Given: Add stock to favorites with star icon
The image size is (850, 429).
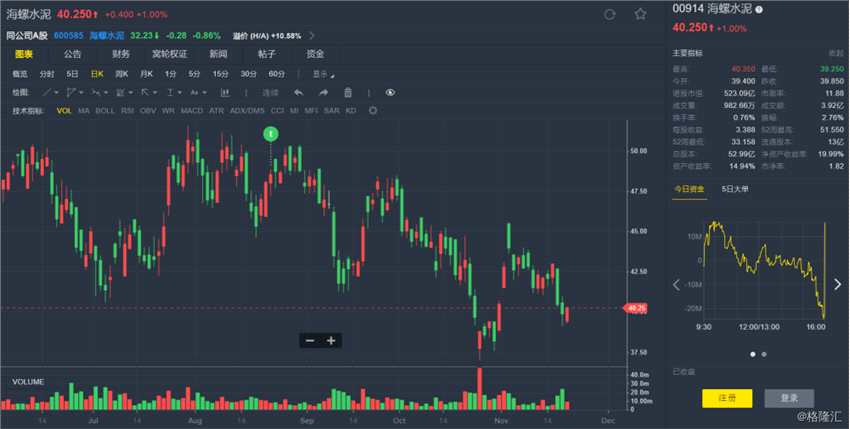Looking at the screenshot, I should click(x=640, y=15).
